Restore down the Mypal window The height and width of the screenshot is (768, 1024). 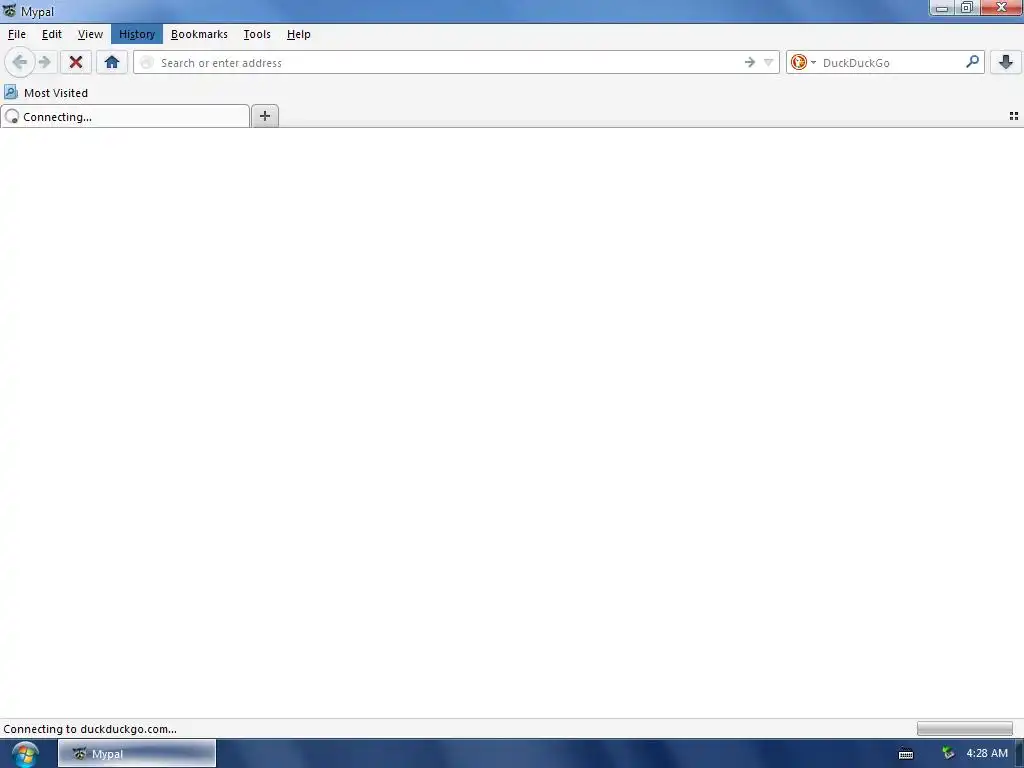tap(967, 8)
